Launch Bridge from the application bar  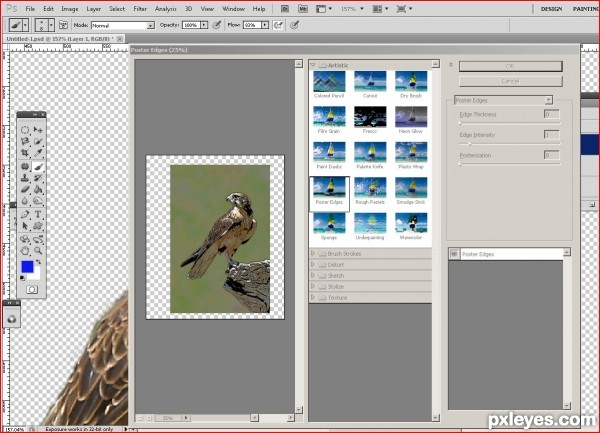(285, 8)
